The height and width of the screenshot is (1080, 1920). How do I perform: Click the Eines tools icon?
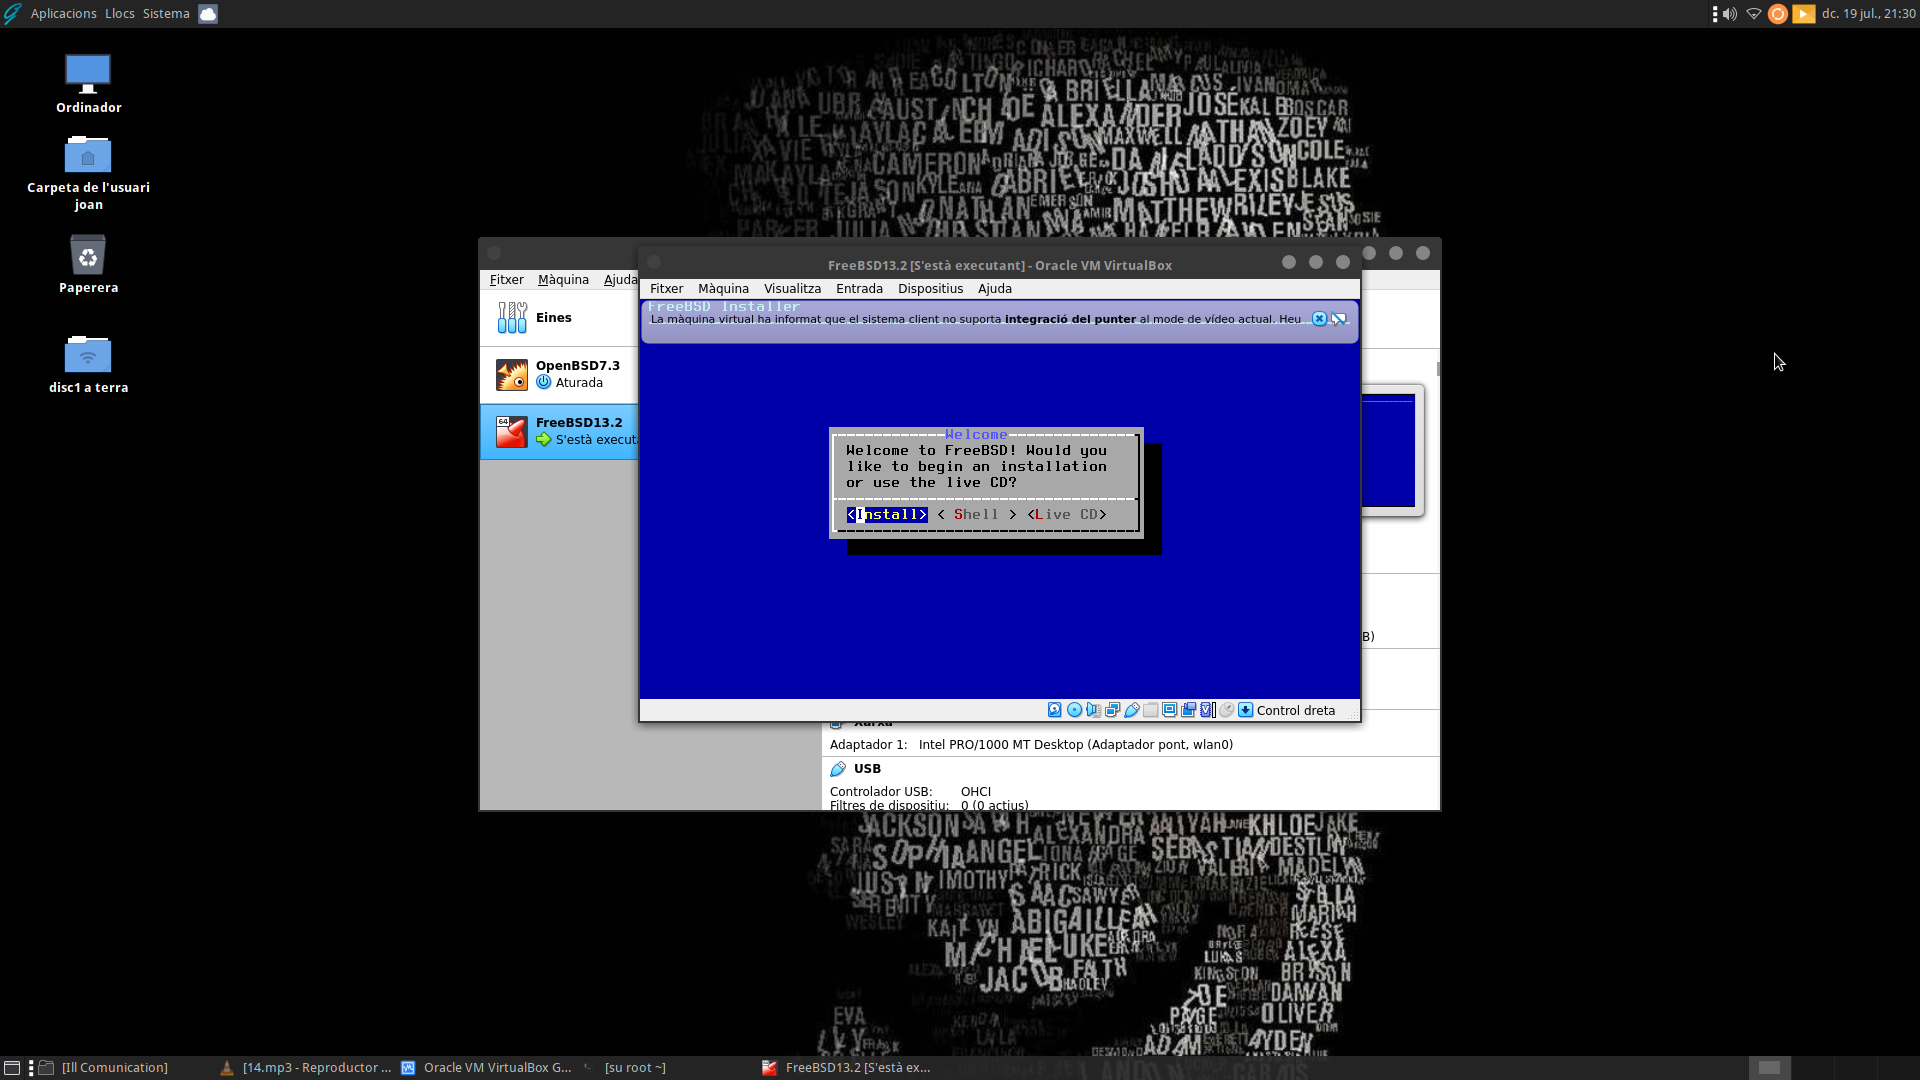coord(512,318)
